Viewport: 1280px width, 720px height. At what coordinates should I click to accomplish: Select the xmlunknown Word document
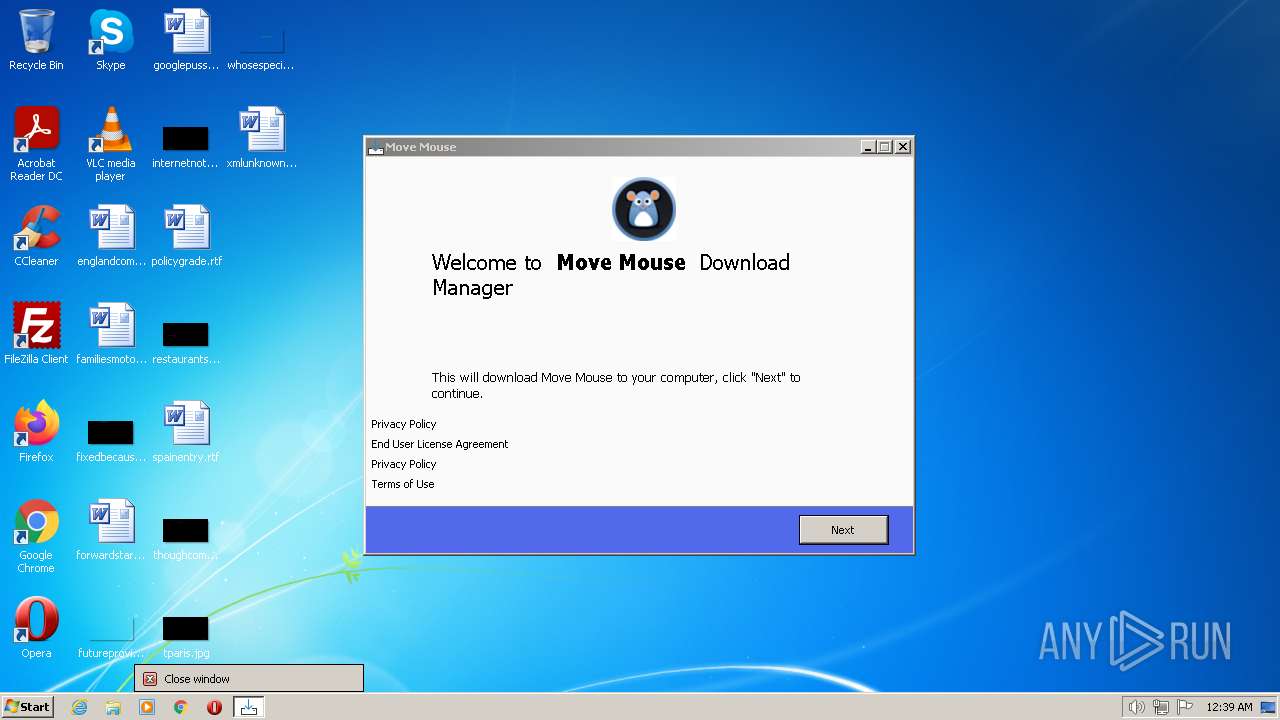pyautogui.click(x=262, y=138)
